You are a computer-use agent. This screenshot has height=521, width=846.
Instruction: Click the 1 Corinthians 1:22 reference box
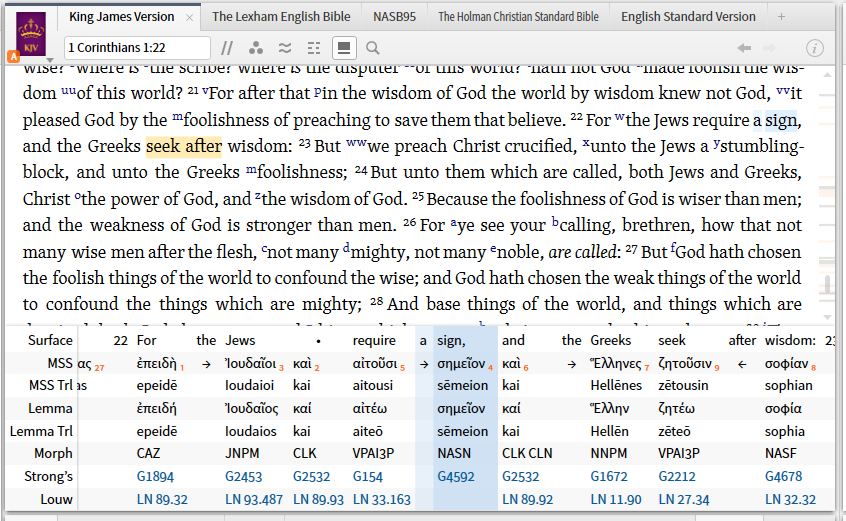[x=137, y=47]
